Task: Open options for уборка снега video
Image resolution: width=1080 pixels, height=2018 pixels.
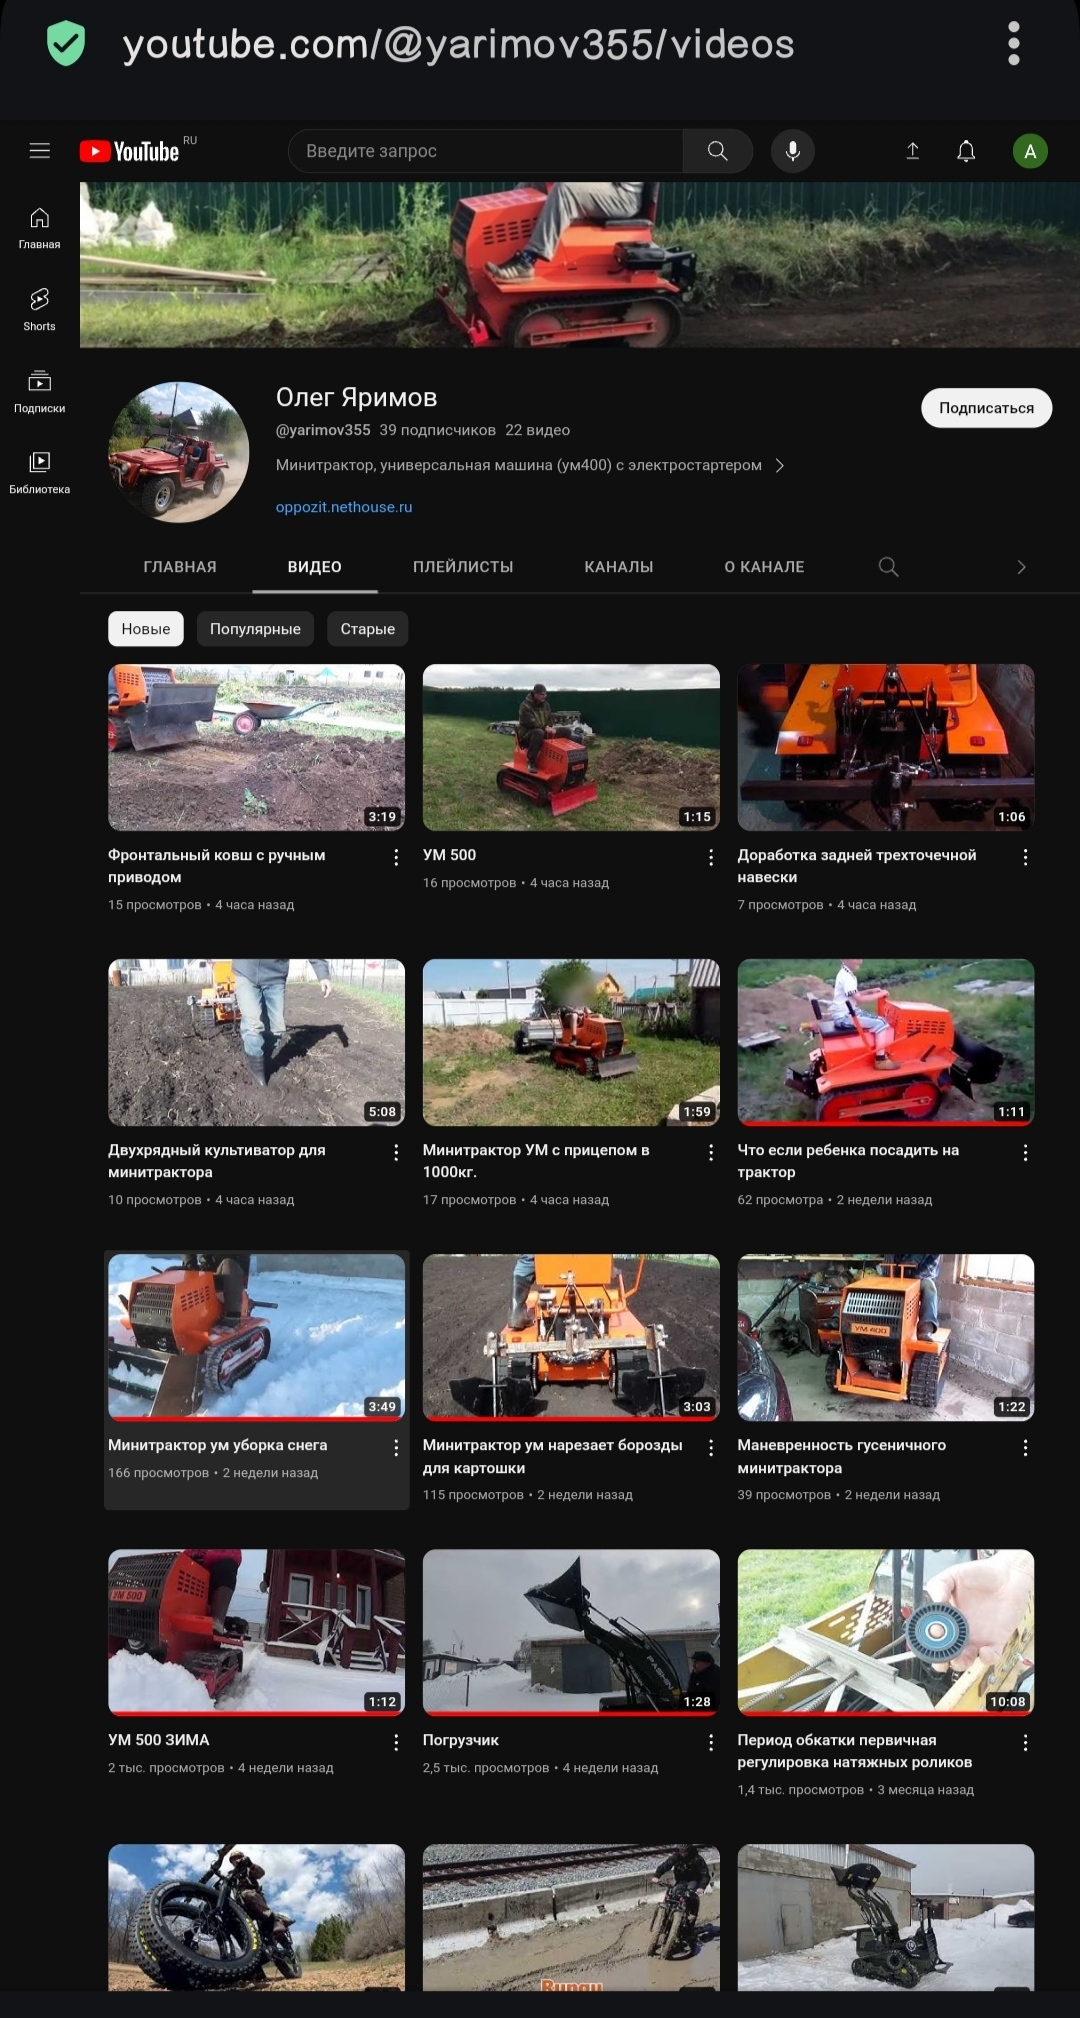Action: [396, 1447]
